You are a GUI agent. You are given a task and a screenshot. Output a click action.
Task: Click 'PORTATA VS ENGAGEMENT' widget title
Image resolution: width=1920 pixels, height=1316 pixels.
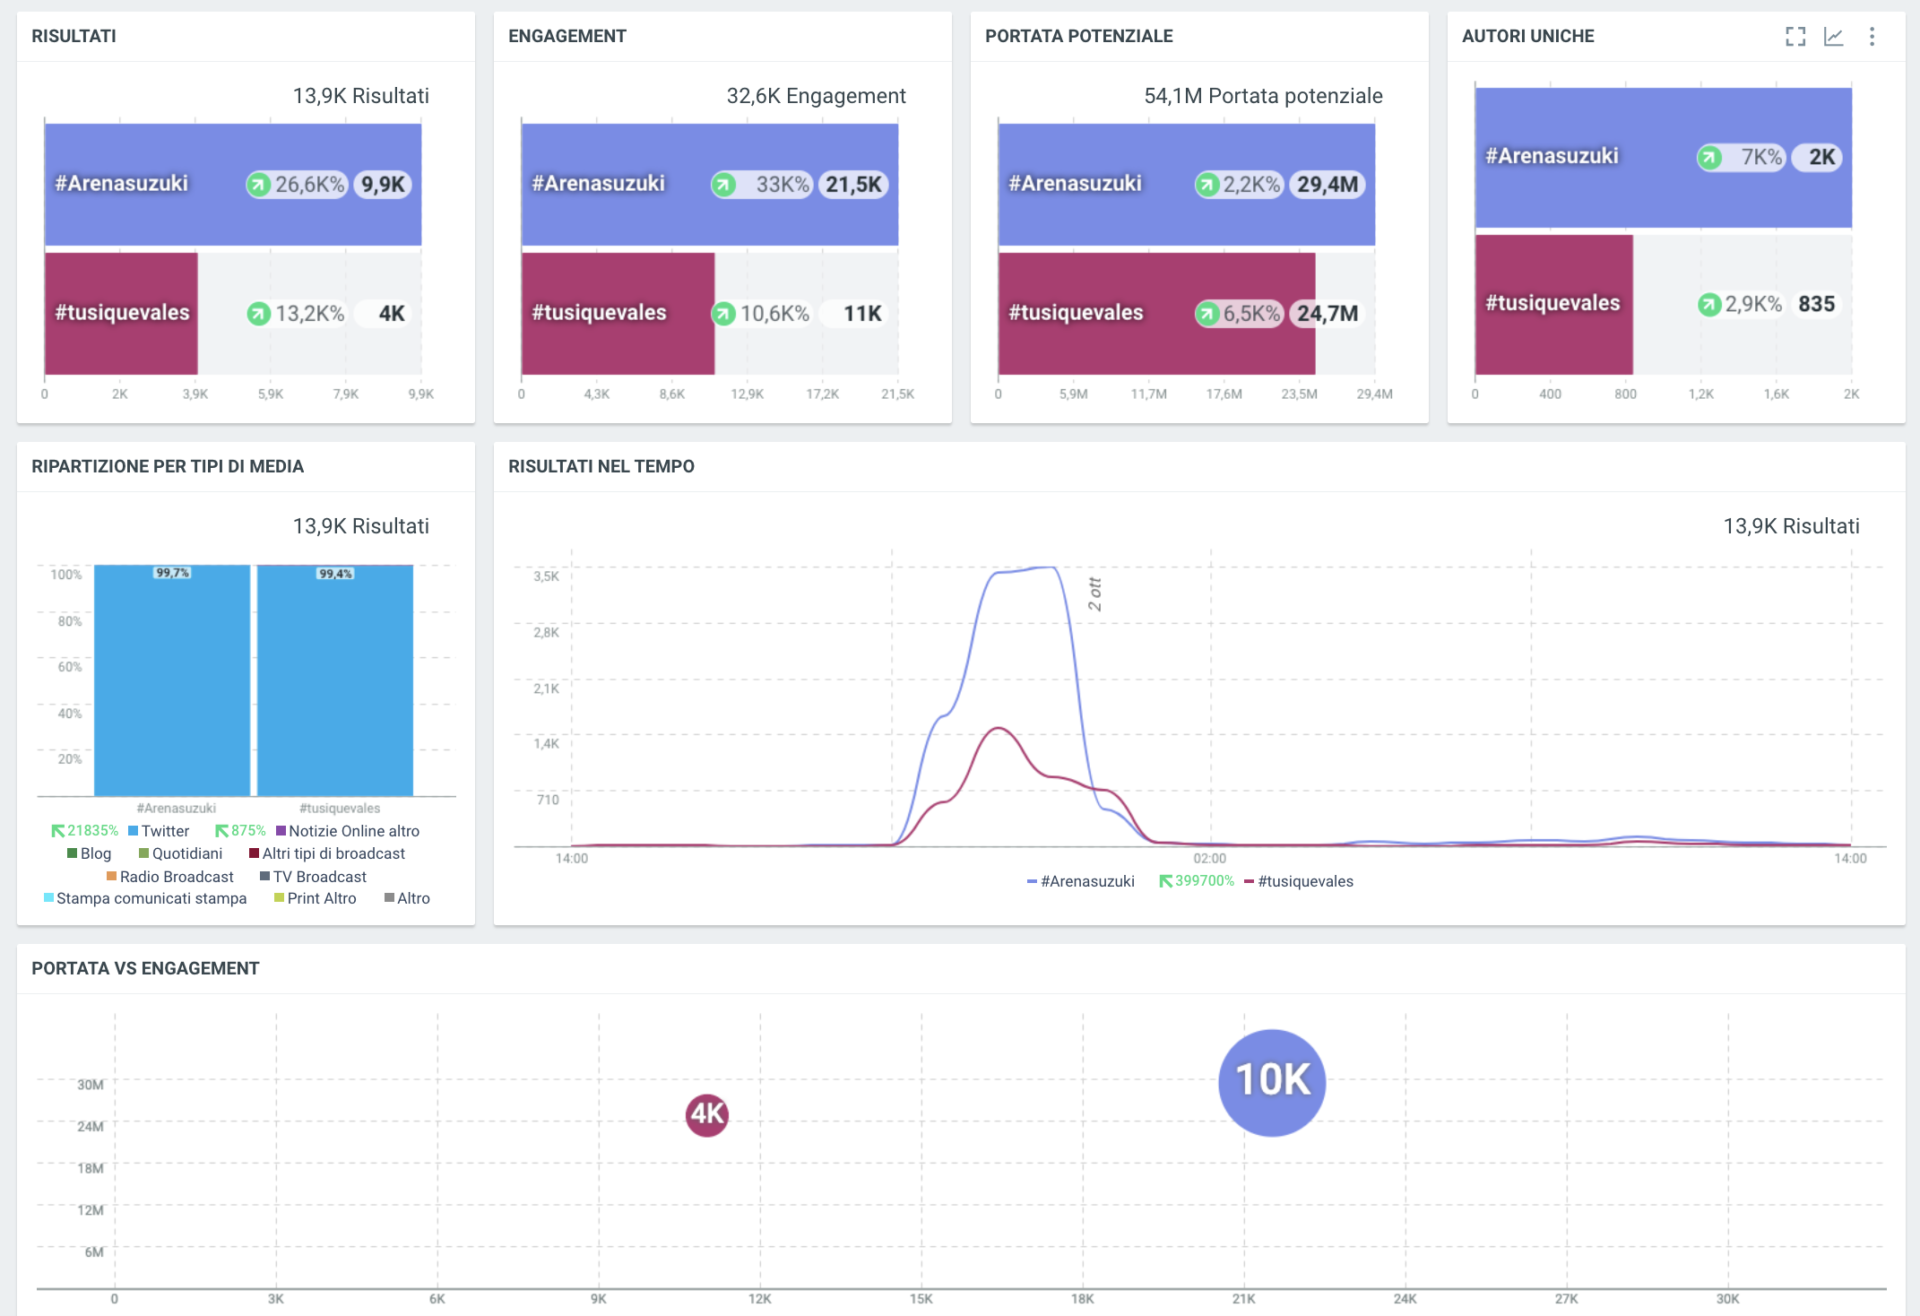[145, 969]
